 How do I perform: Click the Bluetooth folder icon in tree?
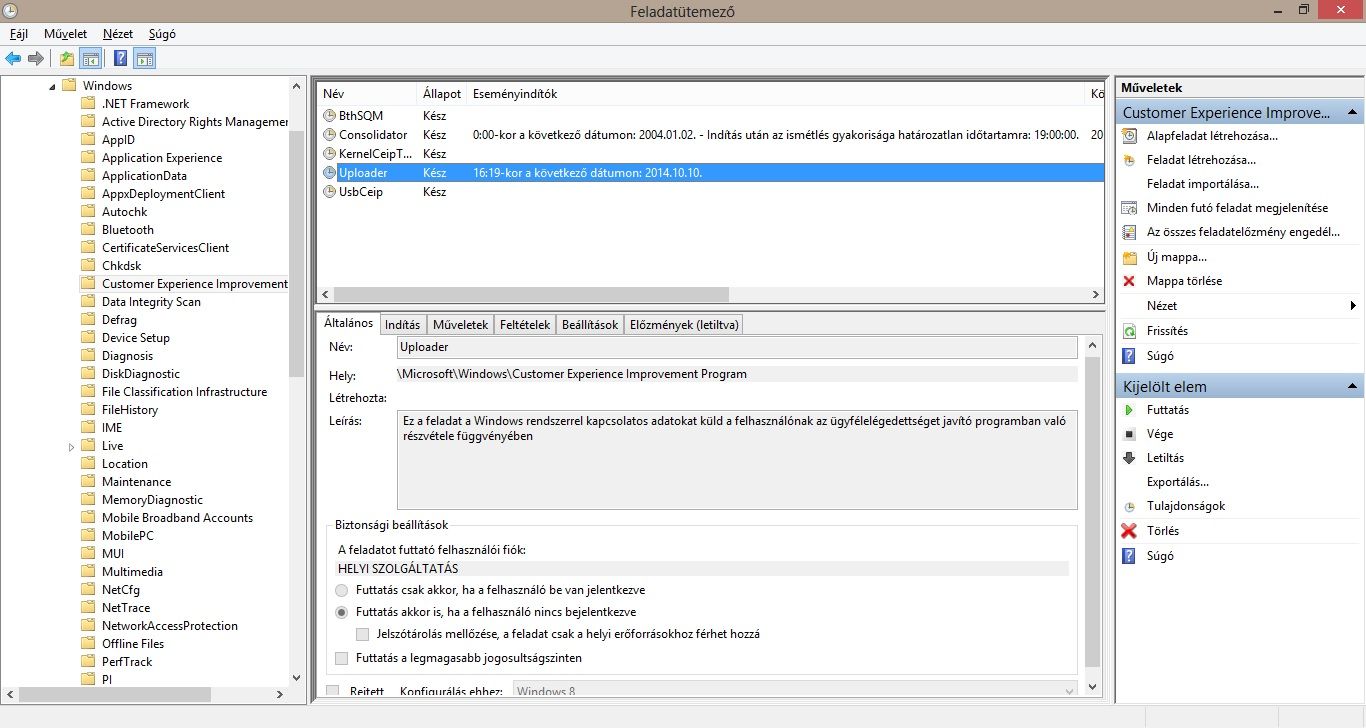coord(89,230)
